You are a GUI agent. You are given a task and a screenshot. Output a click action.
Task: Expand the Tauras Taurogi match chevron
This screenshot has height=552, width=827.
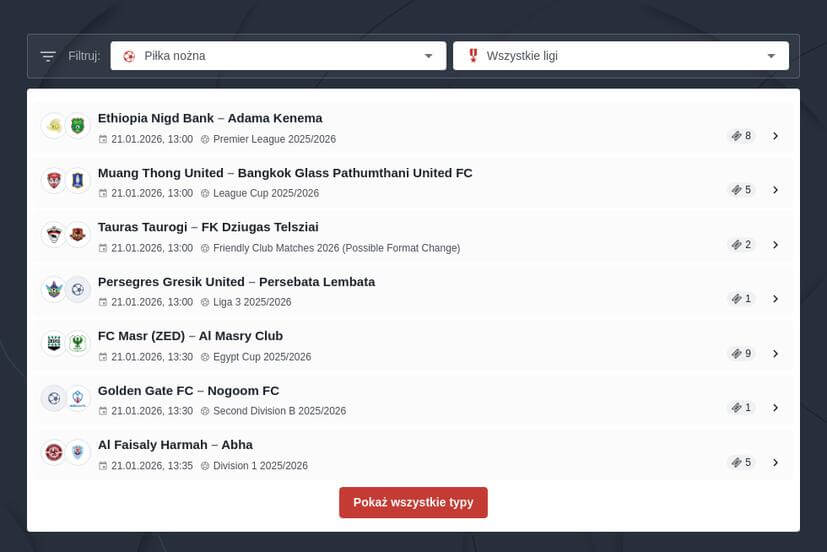click(776, 245)
